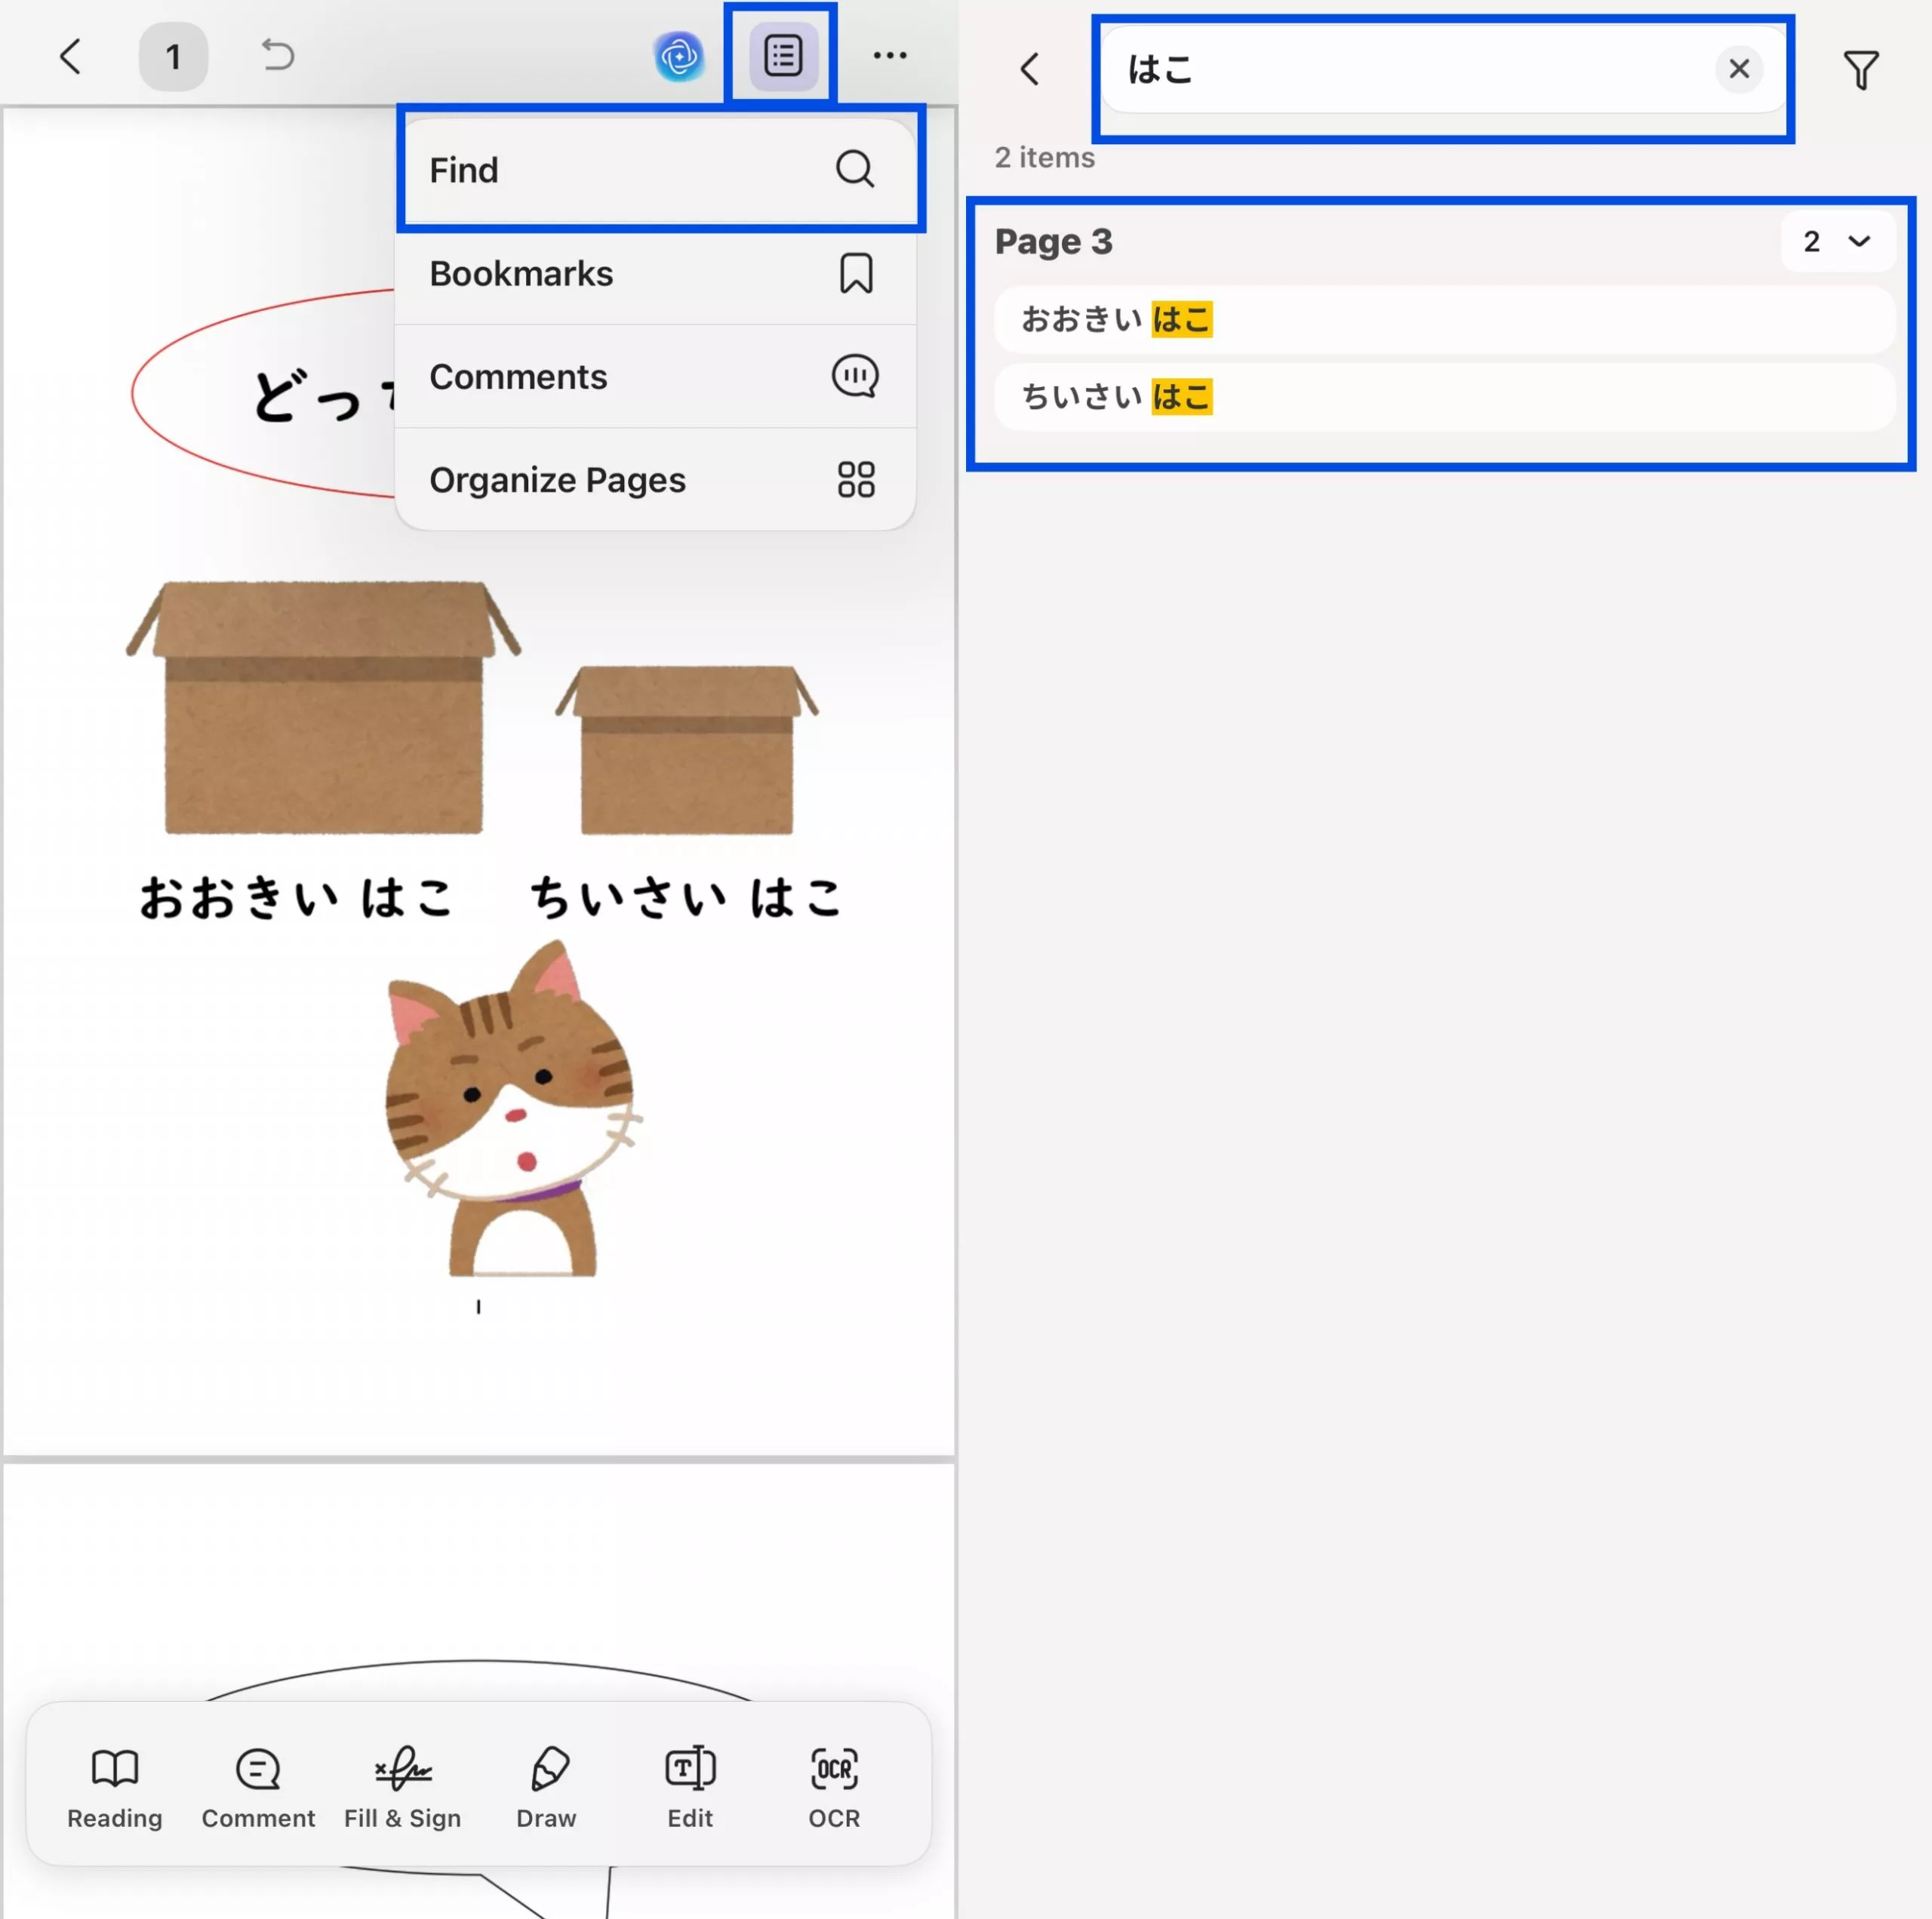This screenshot has width=1932, height=1919.
Task: Open Comments from the menu
Action: 655,377
